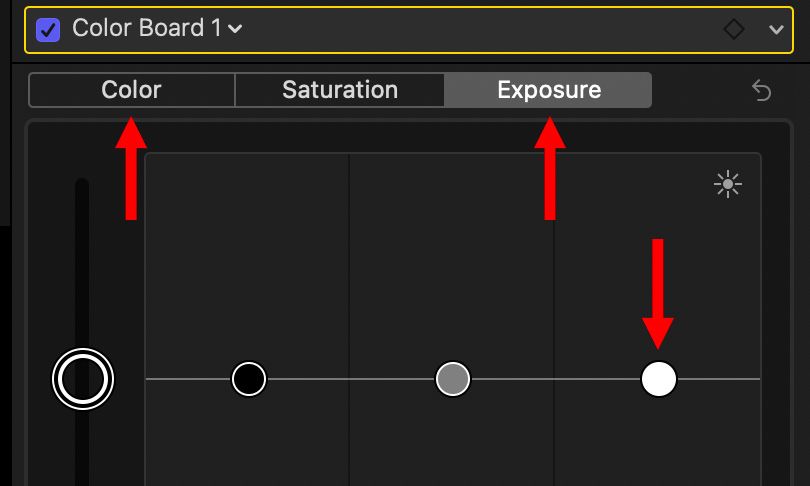Click the Color Board 1 effect title
810x486 pixels.
click(147, 28)
